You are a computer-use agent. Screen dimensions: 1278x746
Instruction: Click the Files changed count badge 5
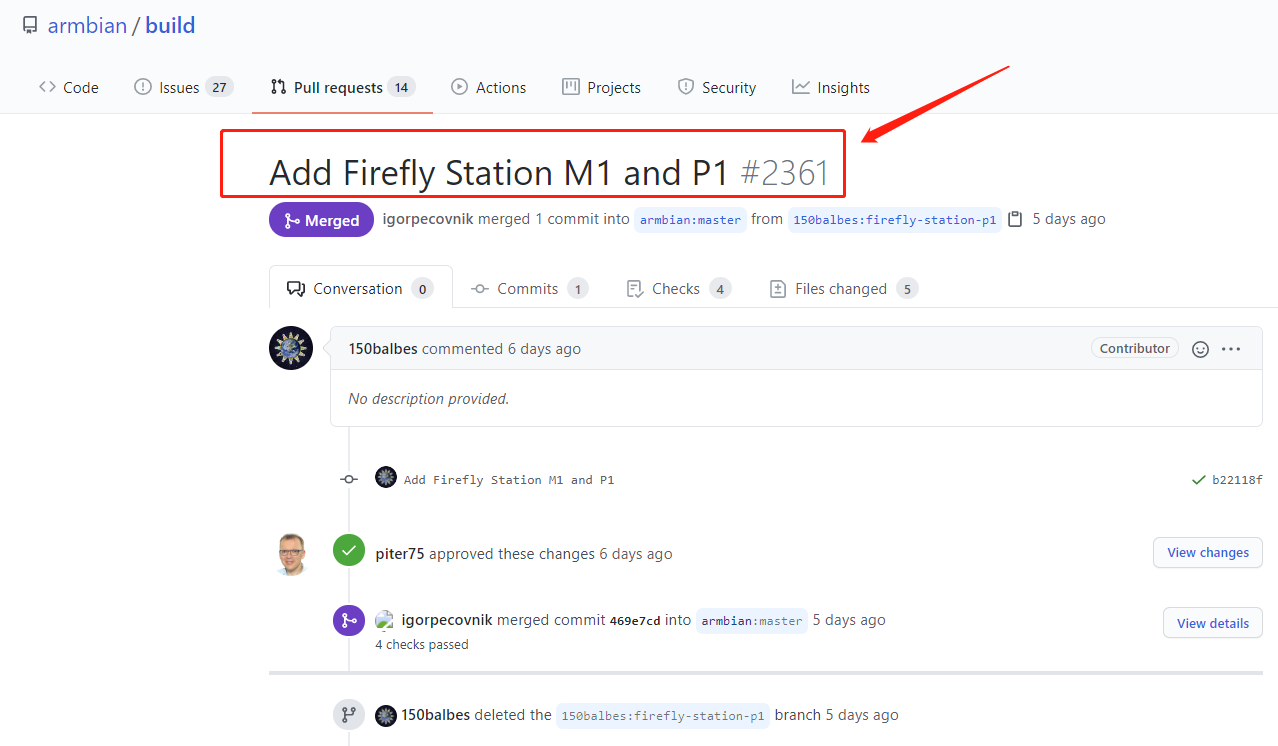pyautogui.click(x=907, y=289)
